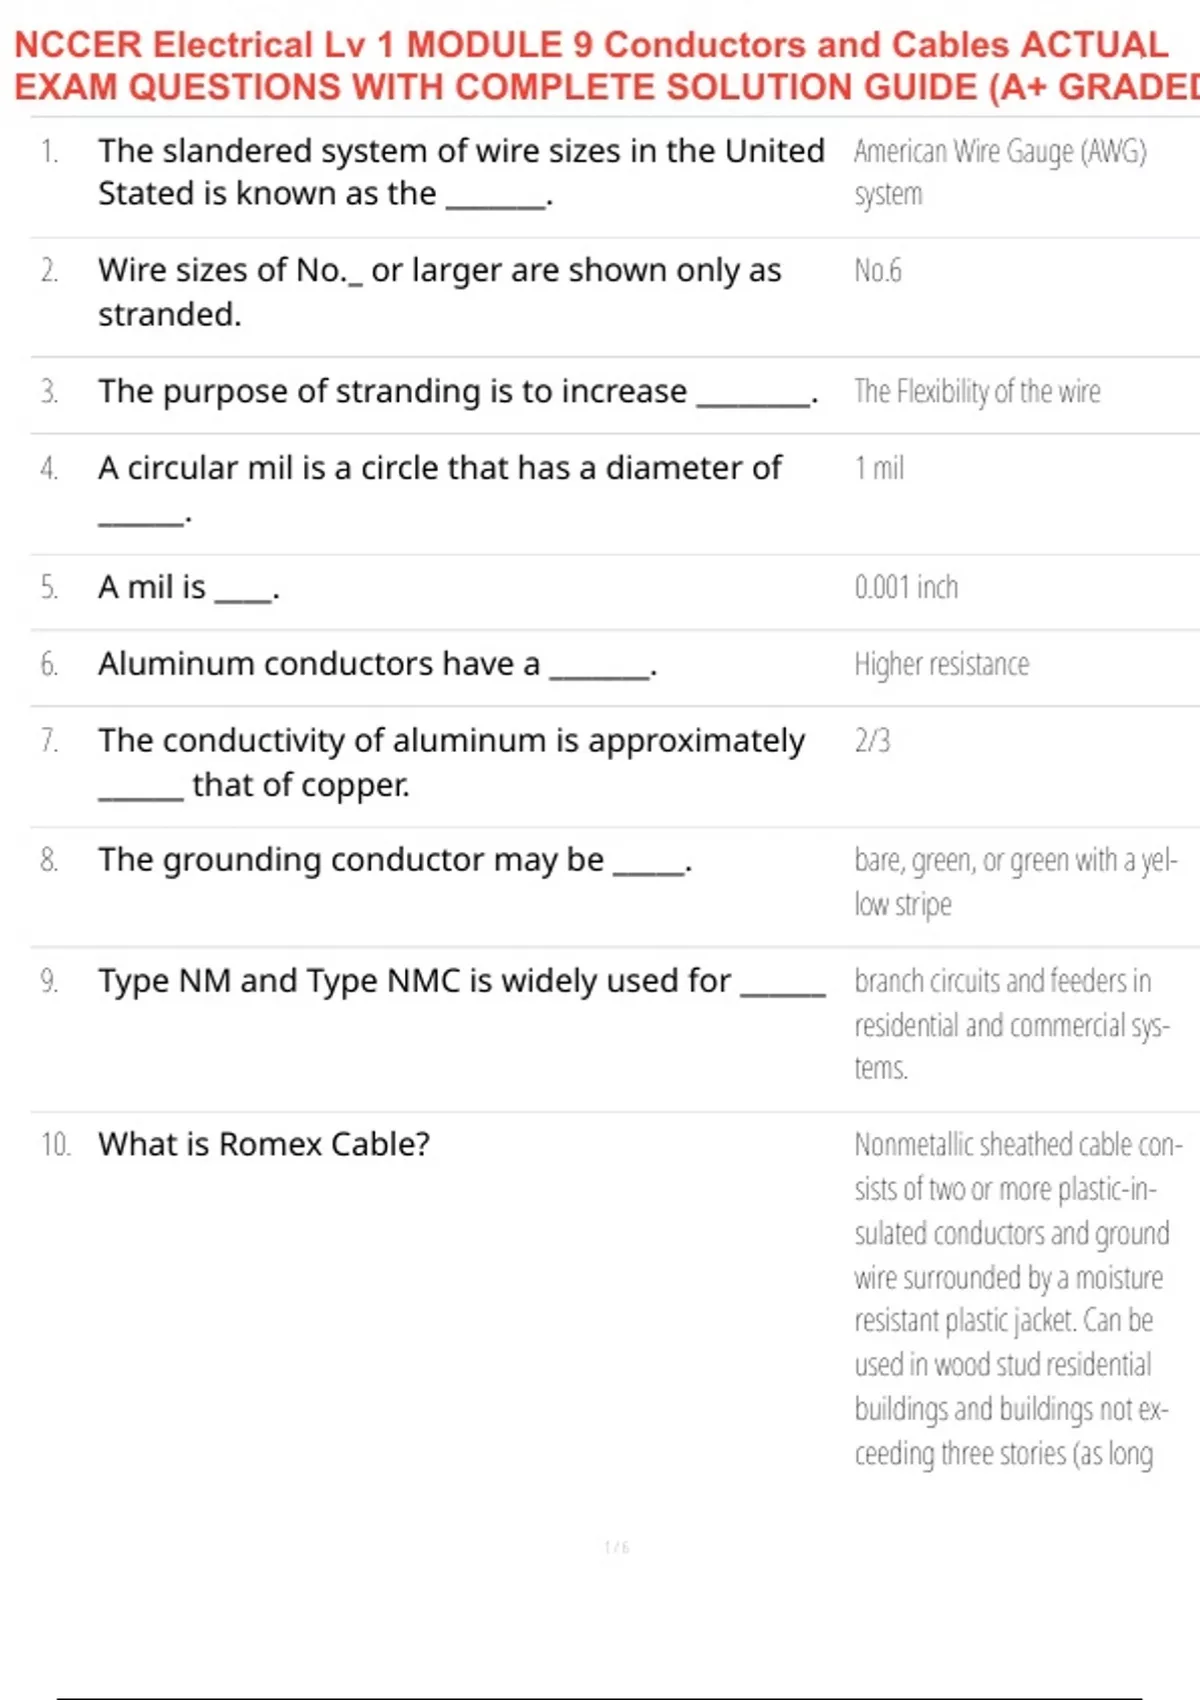The height and width of the screenshot is (1700, 1200).
Task: Click the Type NM and NMC question
Action: [460, 982]
